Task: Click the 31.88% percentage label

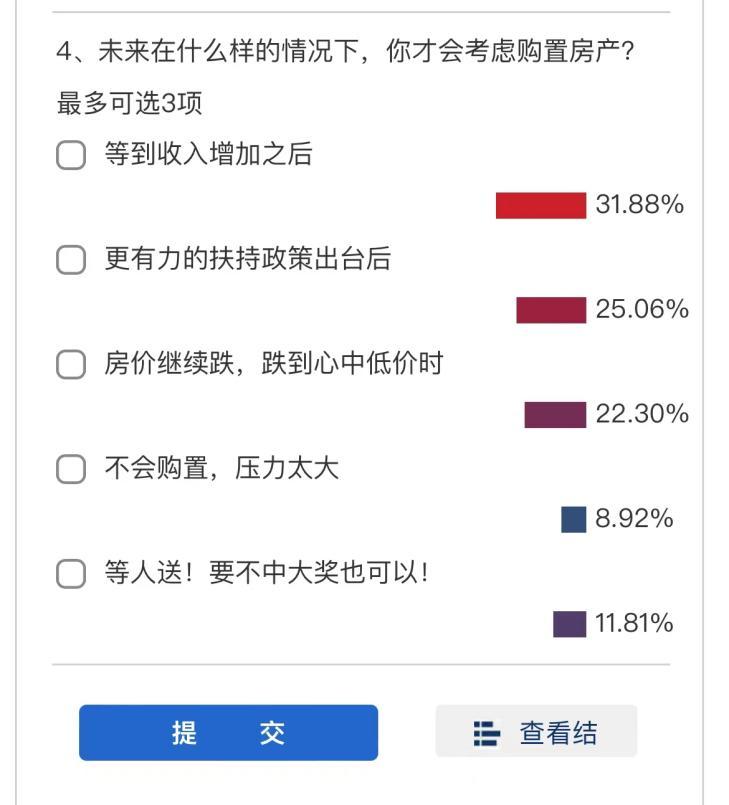Action: click(x=640, y=204)
